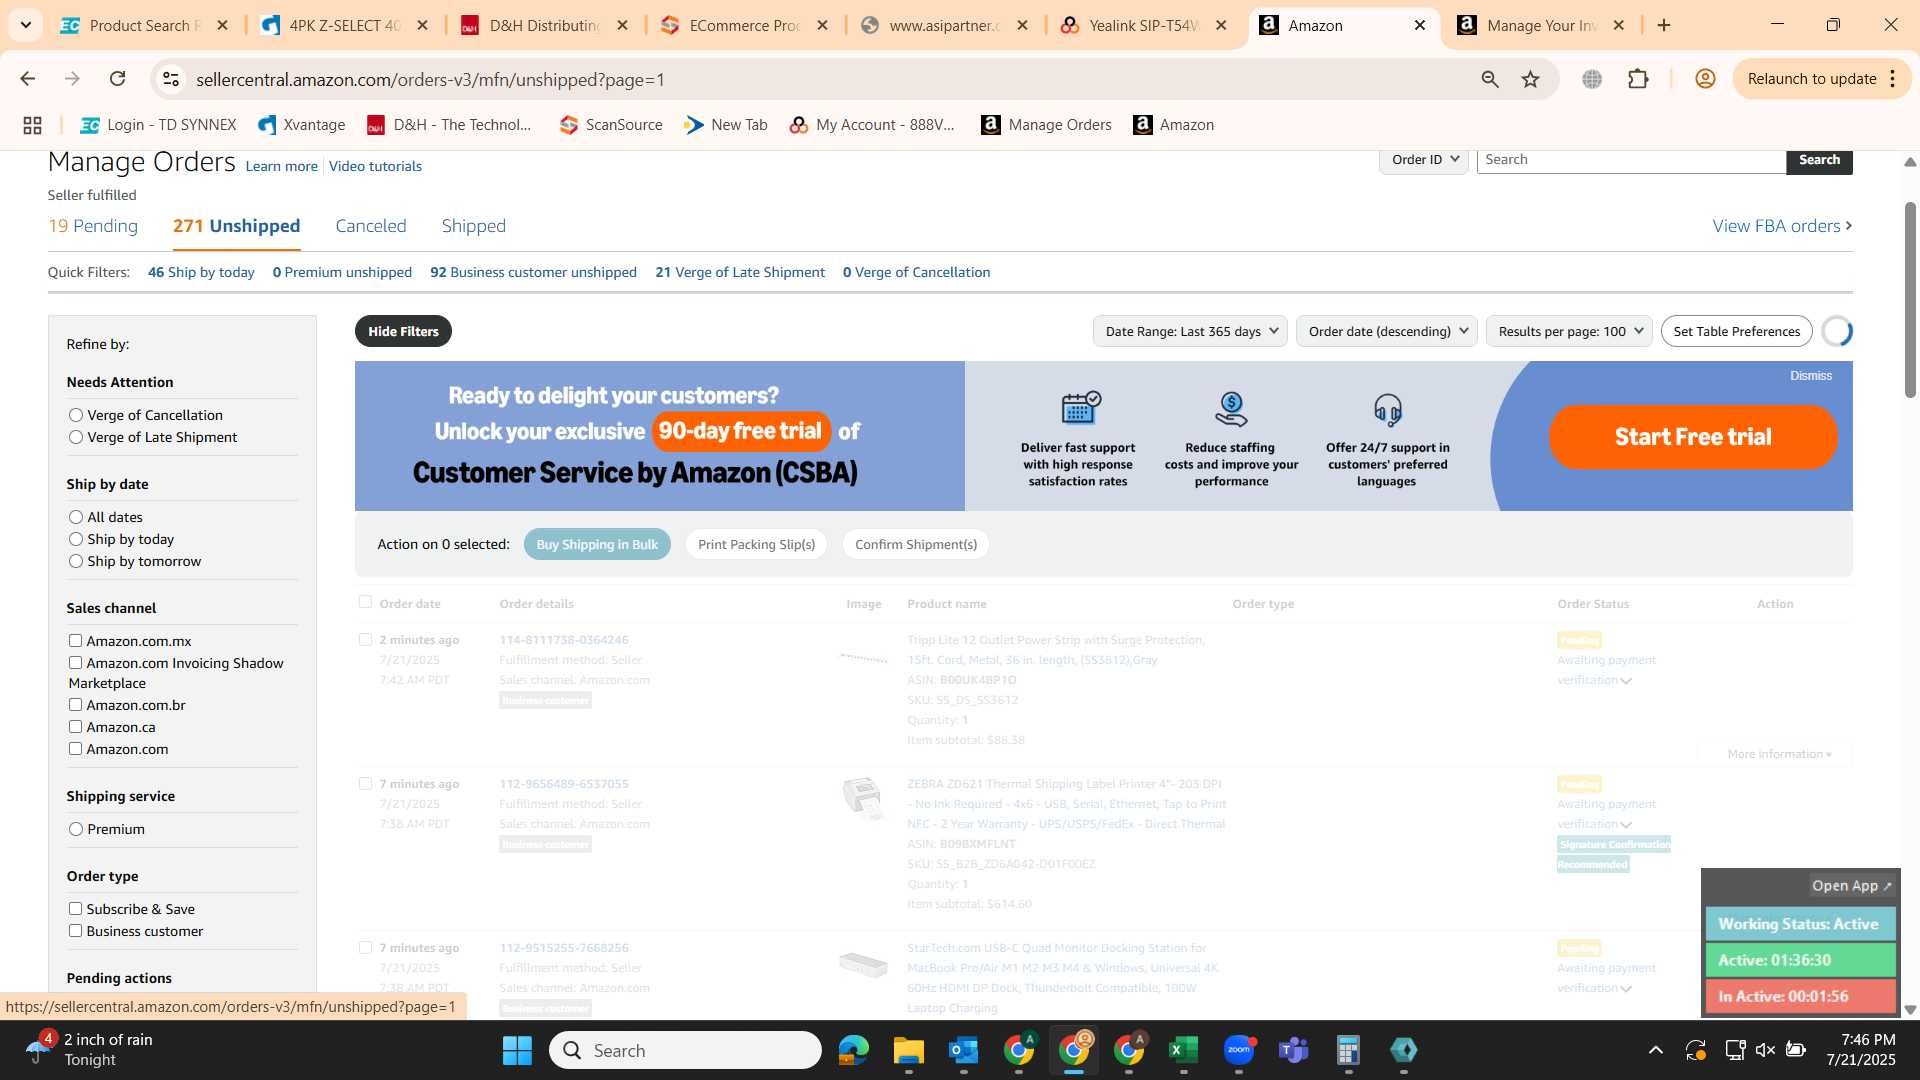The image size is (1920, 1080).
Task: Select Verge of Cancellation radio button
Action: (76, 415)
